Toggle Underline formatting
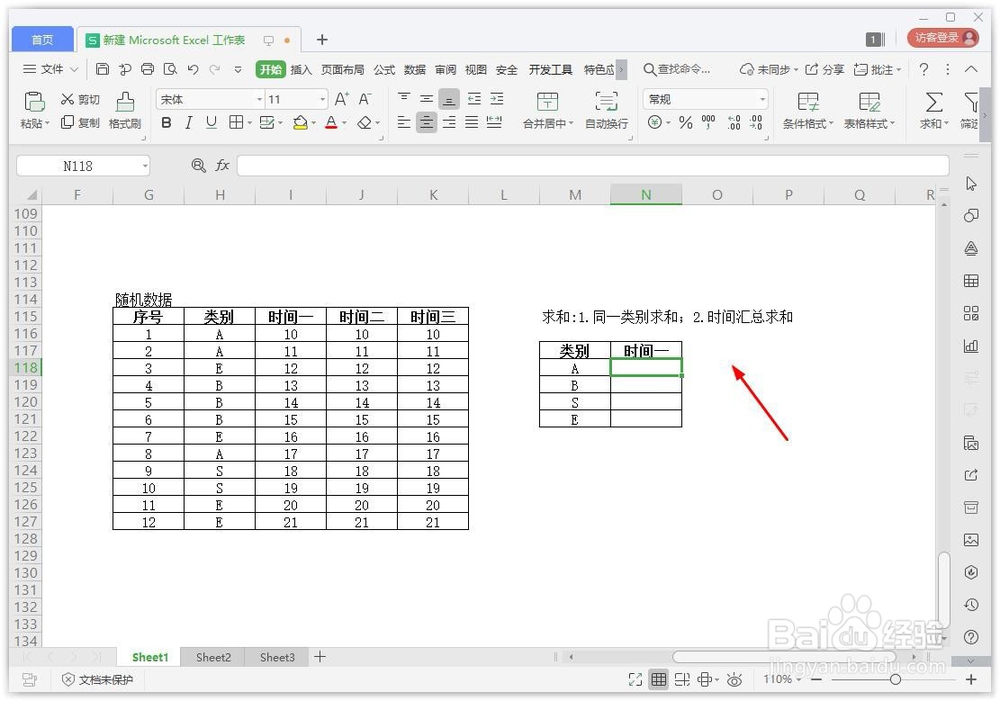 (211, 122)
